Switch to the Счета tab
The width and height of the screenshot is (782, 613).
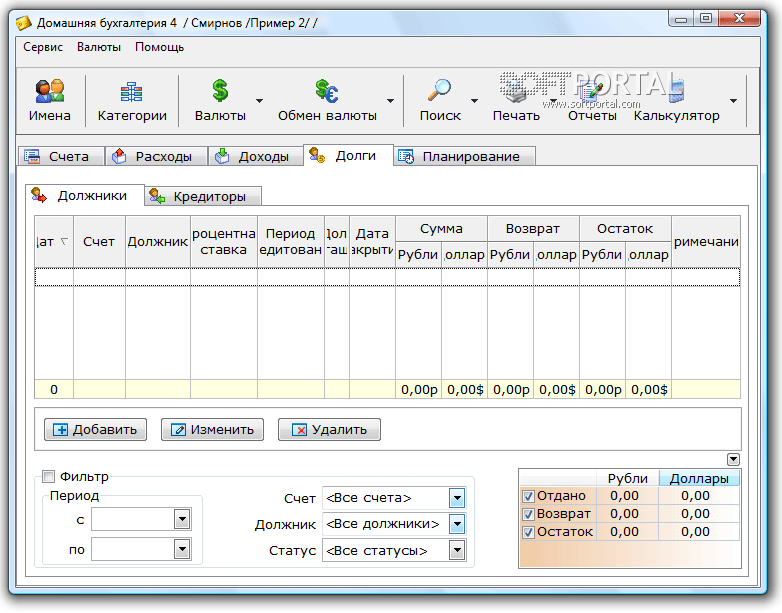(x=61, y=157)
